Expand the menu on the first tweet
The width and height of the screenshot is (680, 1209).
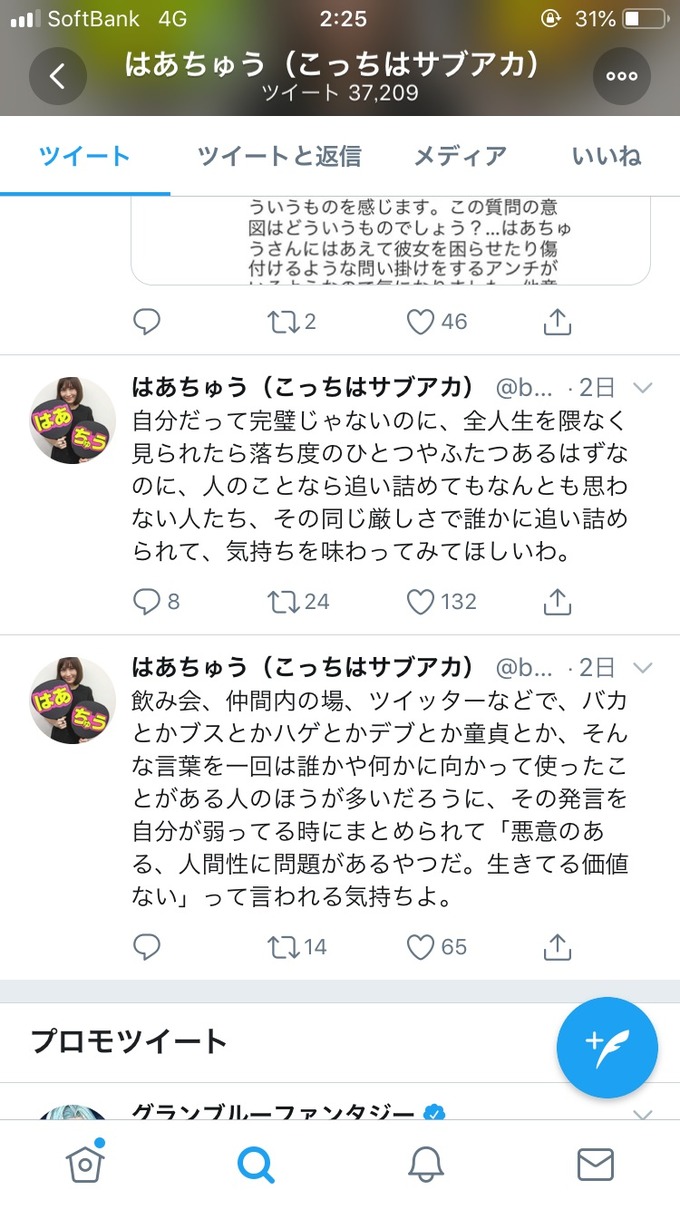pos(644,386)
